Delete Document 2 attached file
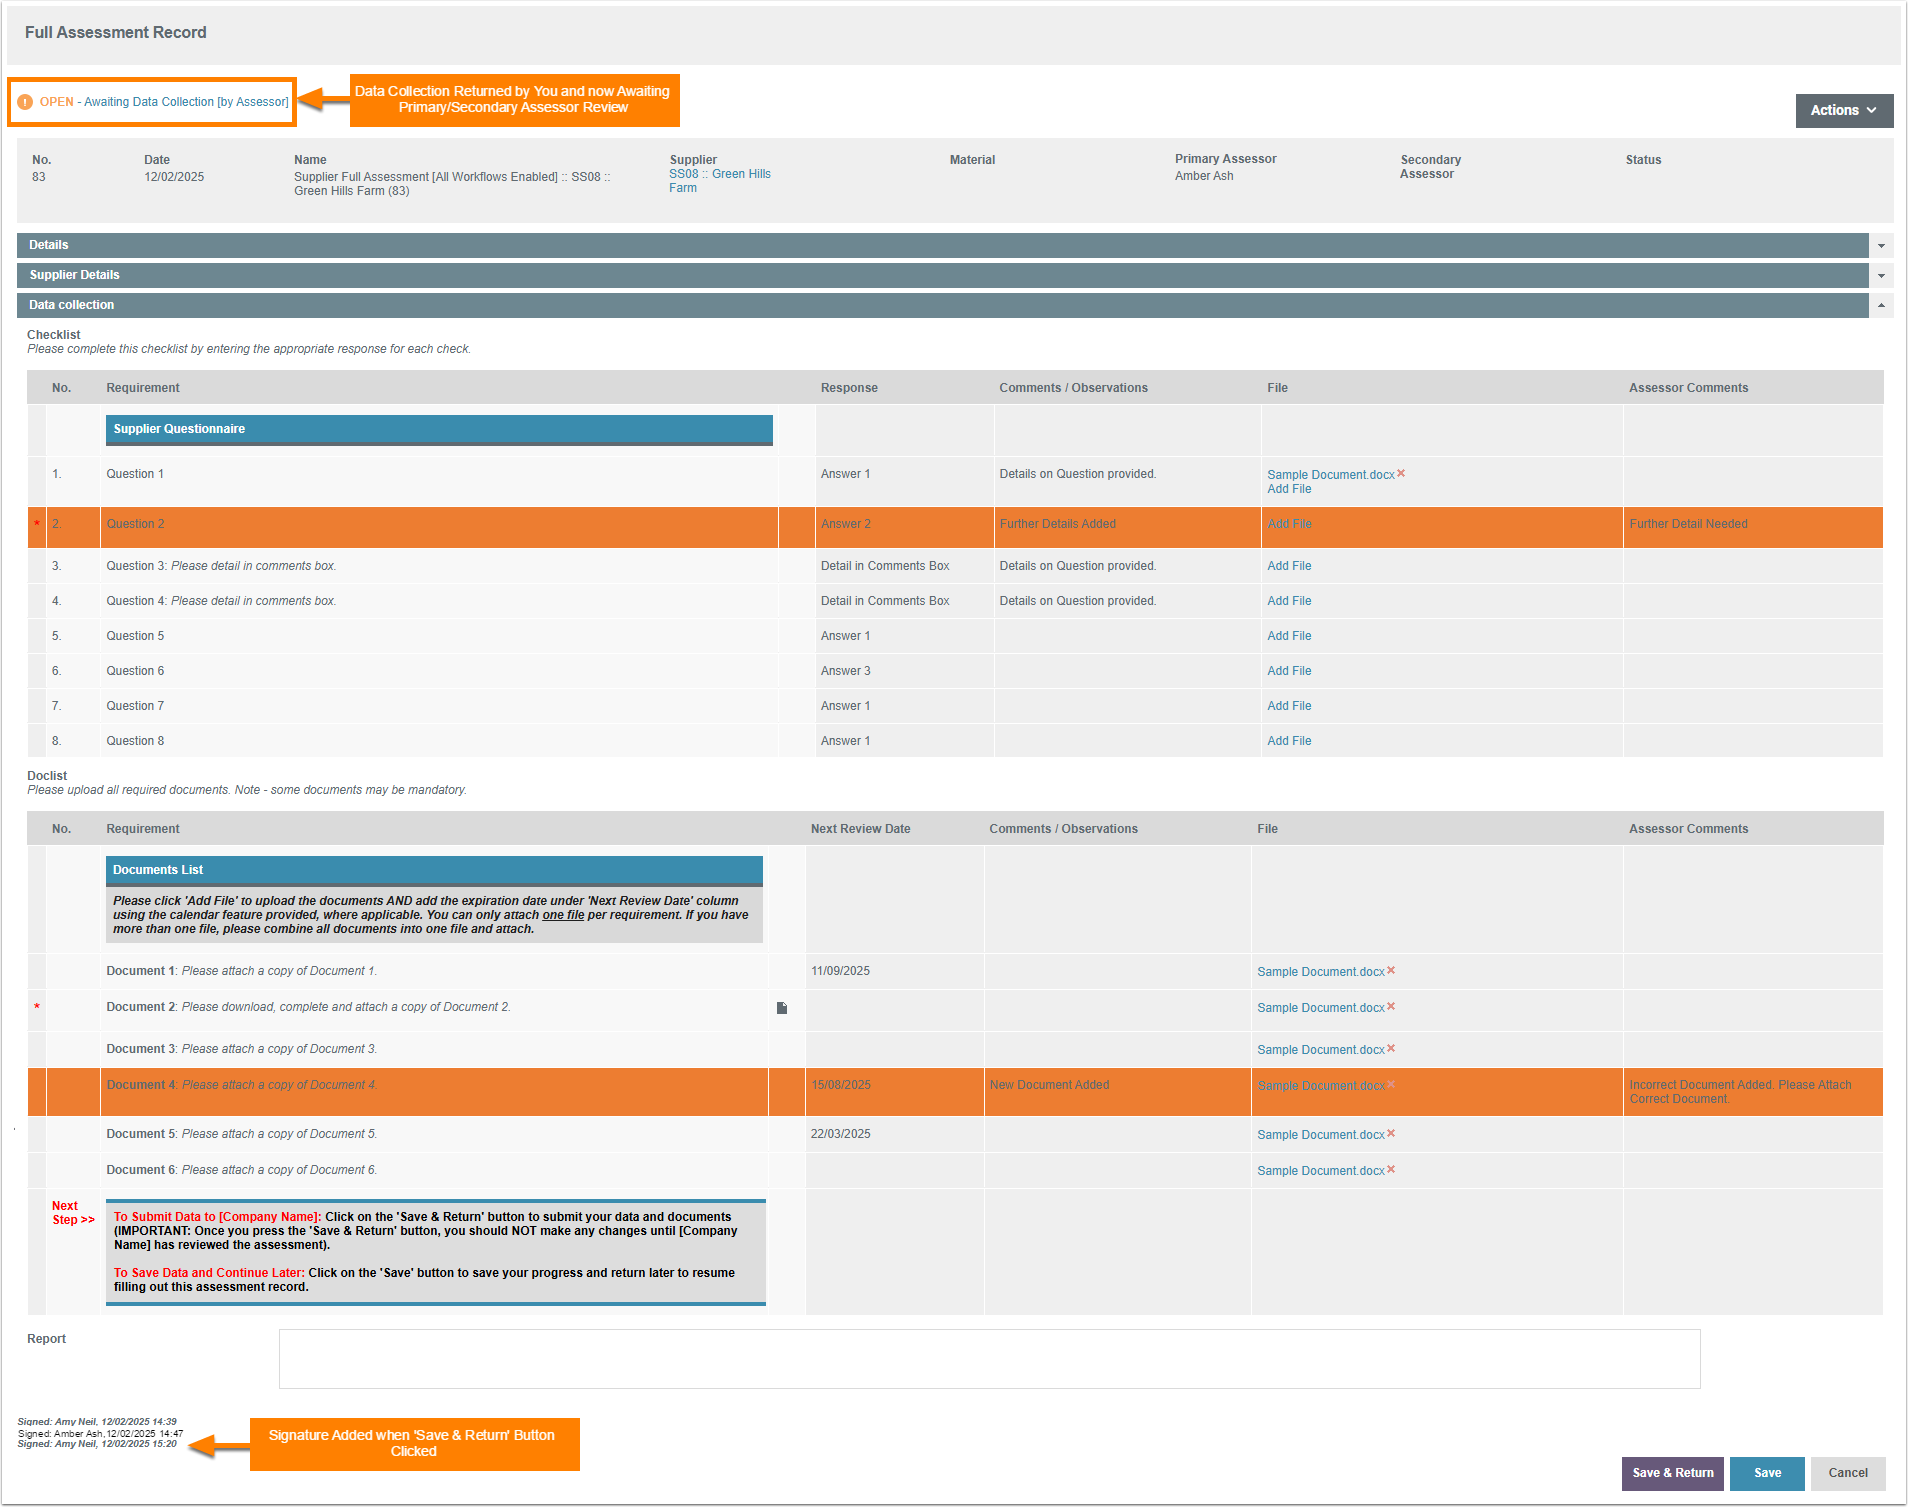Viewport: 1908px width, 1507px height. coord(1391,1006)
